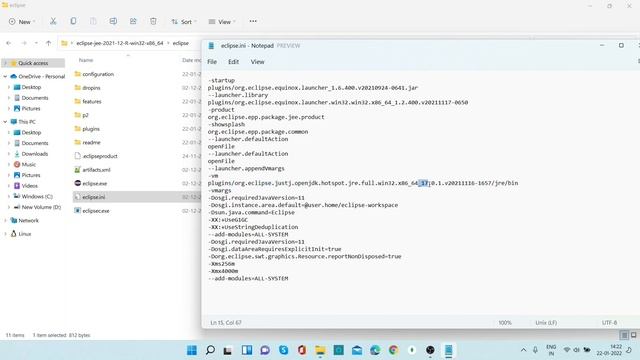Image resolution: width=640 pixels, height=360 pixels.
Task: Click the ENG IN language indicator
Action: [x=551, y=350]
